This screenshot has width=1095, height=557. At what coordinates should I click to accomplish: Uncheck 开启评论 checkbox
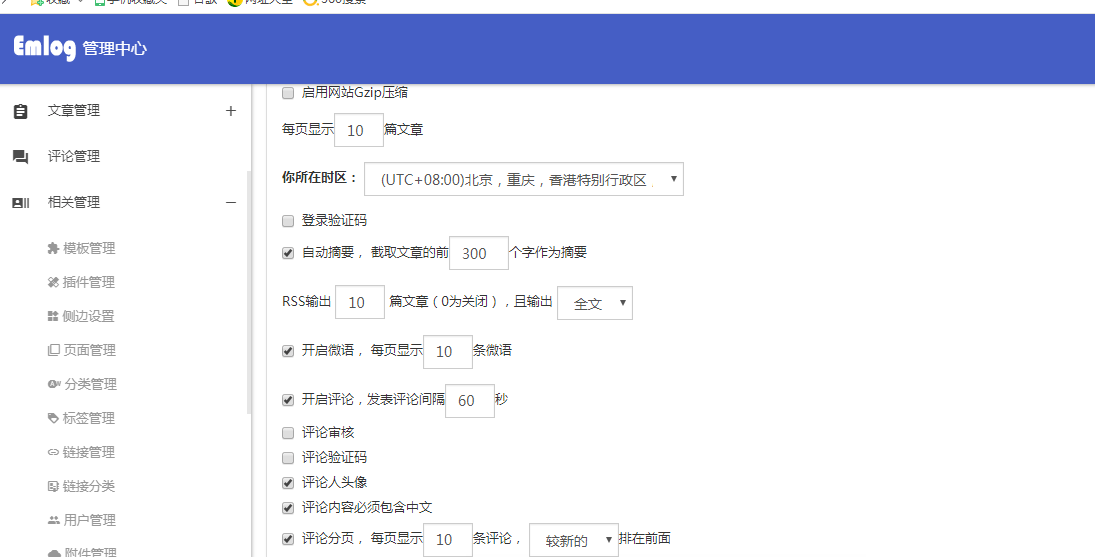coord(288,400)
